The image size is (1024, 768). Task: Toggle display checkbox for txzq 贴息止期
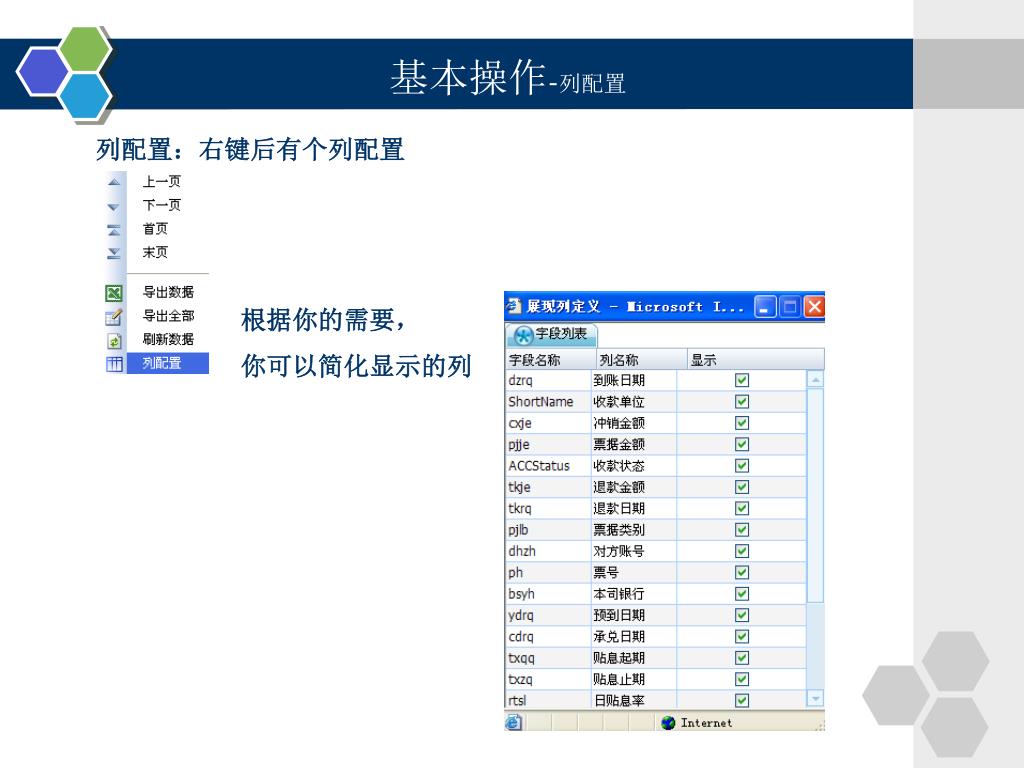pos(742,679)
